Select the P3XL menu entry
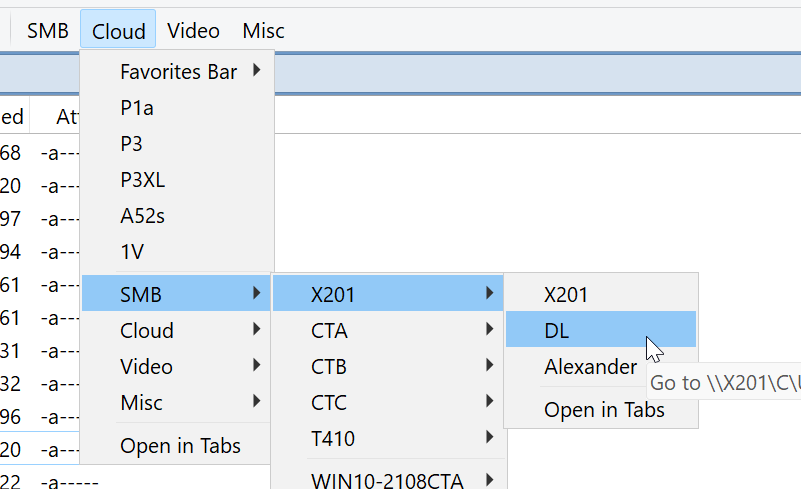The width and height of the screenshot is (801, 489). pyautogui.click(x=142, y=180)
